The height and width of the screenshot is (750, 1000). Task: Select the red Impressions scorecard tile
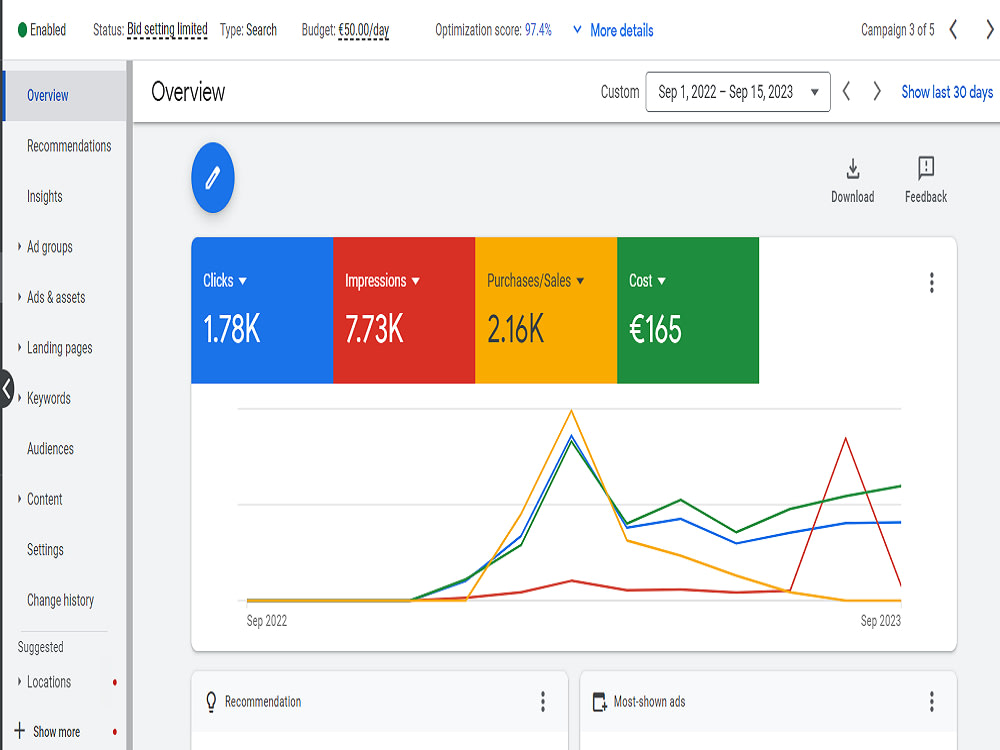click(404, 311)
